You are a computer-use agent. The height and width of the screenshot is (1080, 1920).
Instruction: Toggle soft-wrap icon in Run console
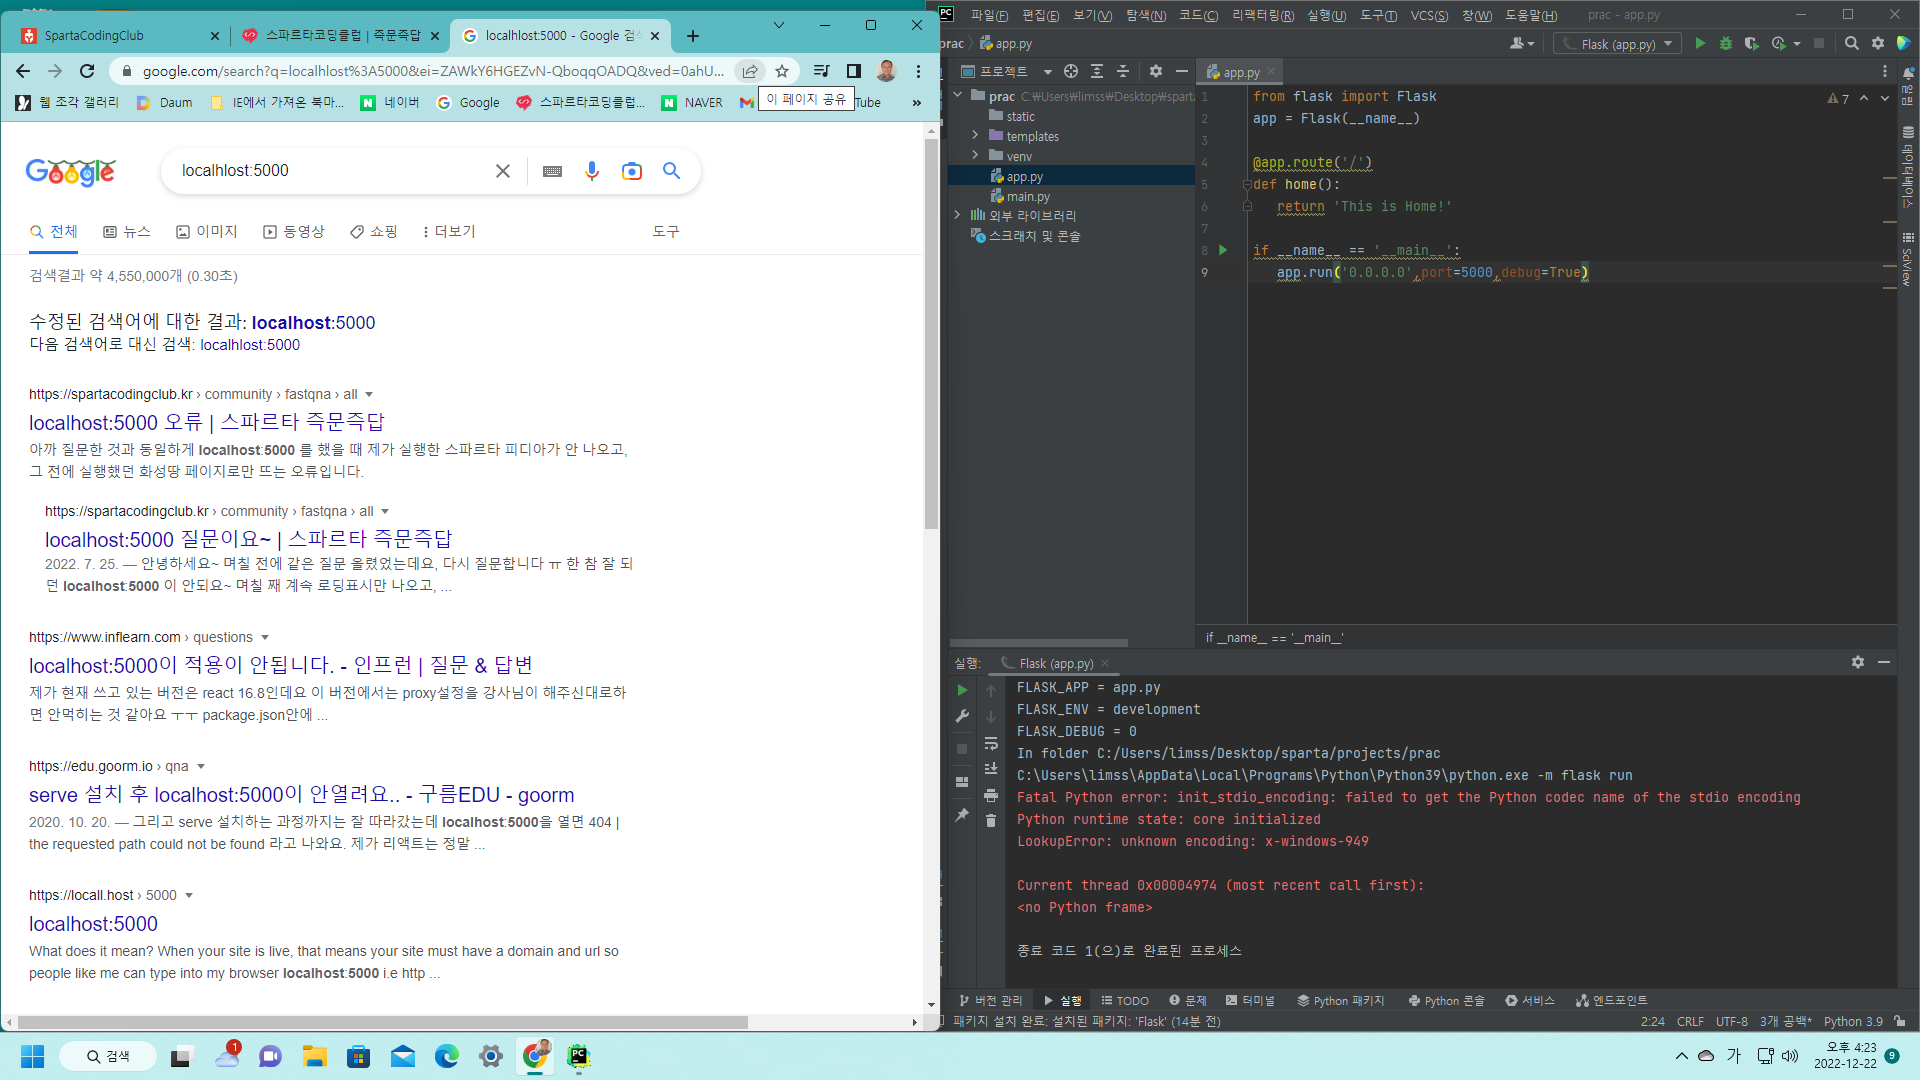pyautogui.click(x=991, y=743)
